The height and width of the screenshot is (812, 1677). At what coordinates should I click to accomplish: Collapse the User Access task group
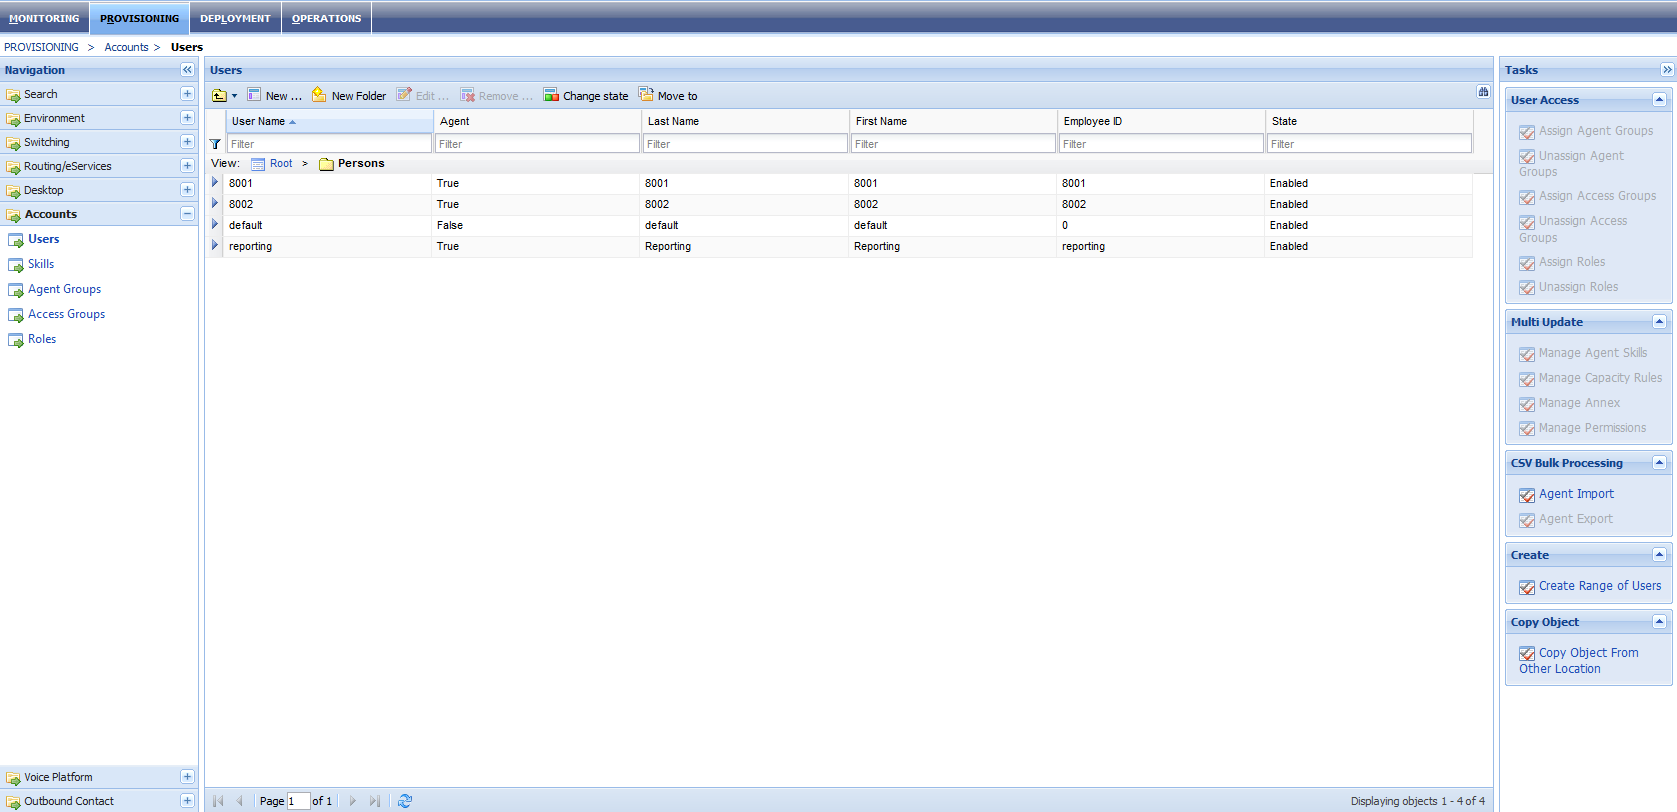click(x=1659, y=100)
